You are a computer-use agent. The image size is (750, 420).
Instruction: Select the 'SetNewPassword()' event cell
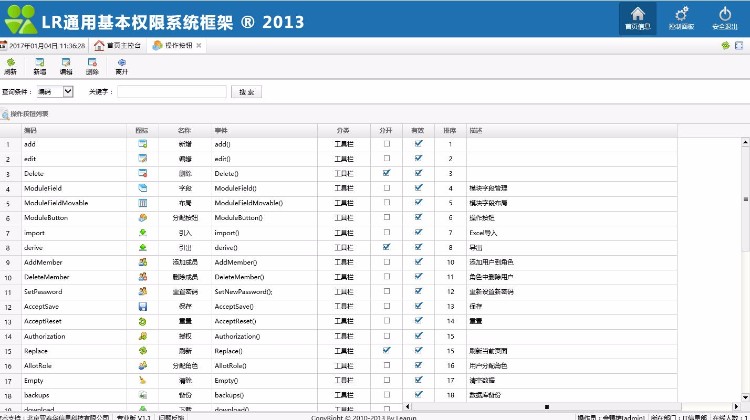[x=264, y=291]
